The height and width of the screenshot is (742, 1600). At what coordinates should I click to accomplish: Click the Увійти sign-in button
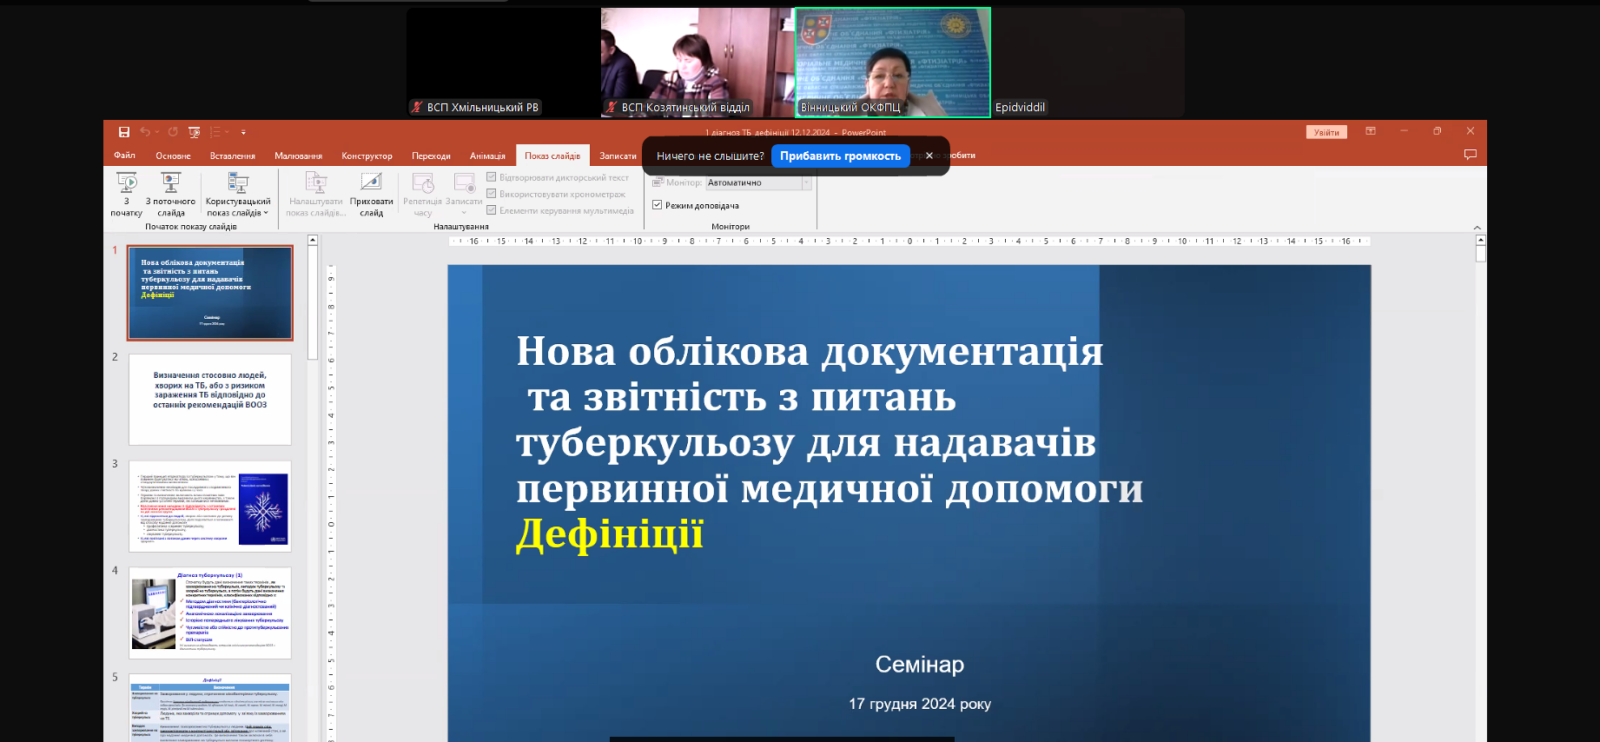[1326, 132]
